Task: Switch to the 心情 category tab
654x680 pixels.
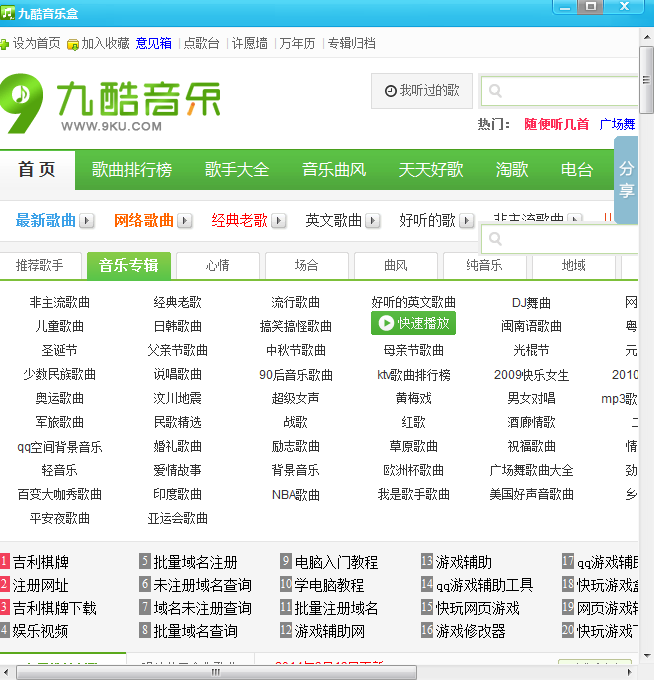Action: pyautogui.click(x=218, y=265)
